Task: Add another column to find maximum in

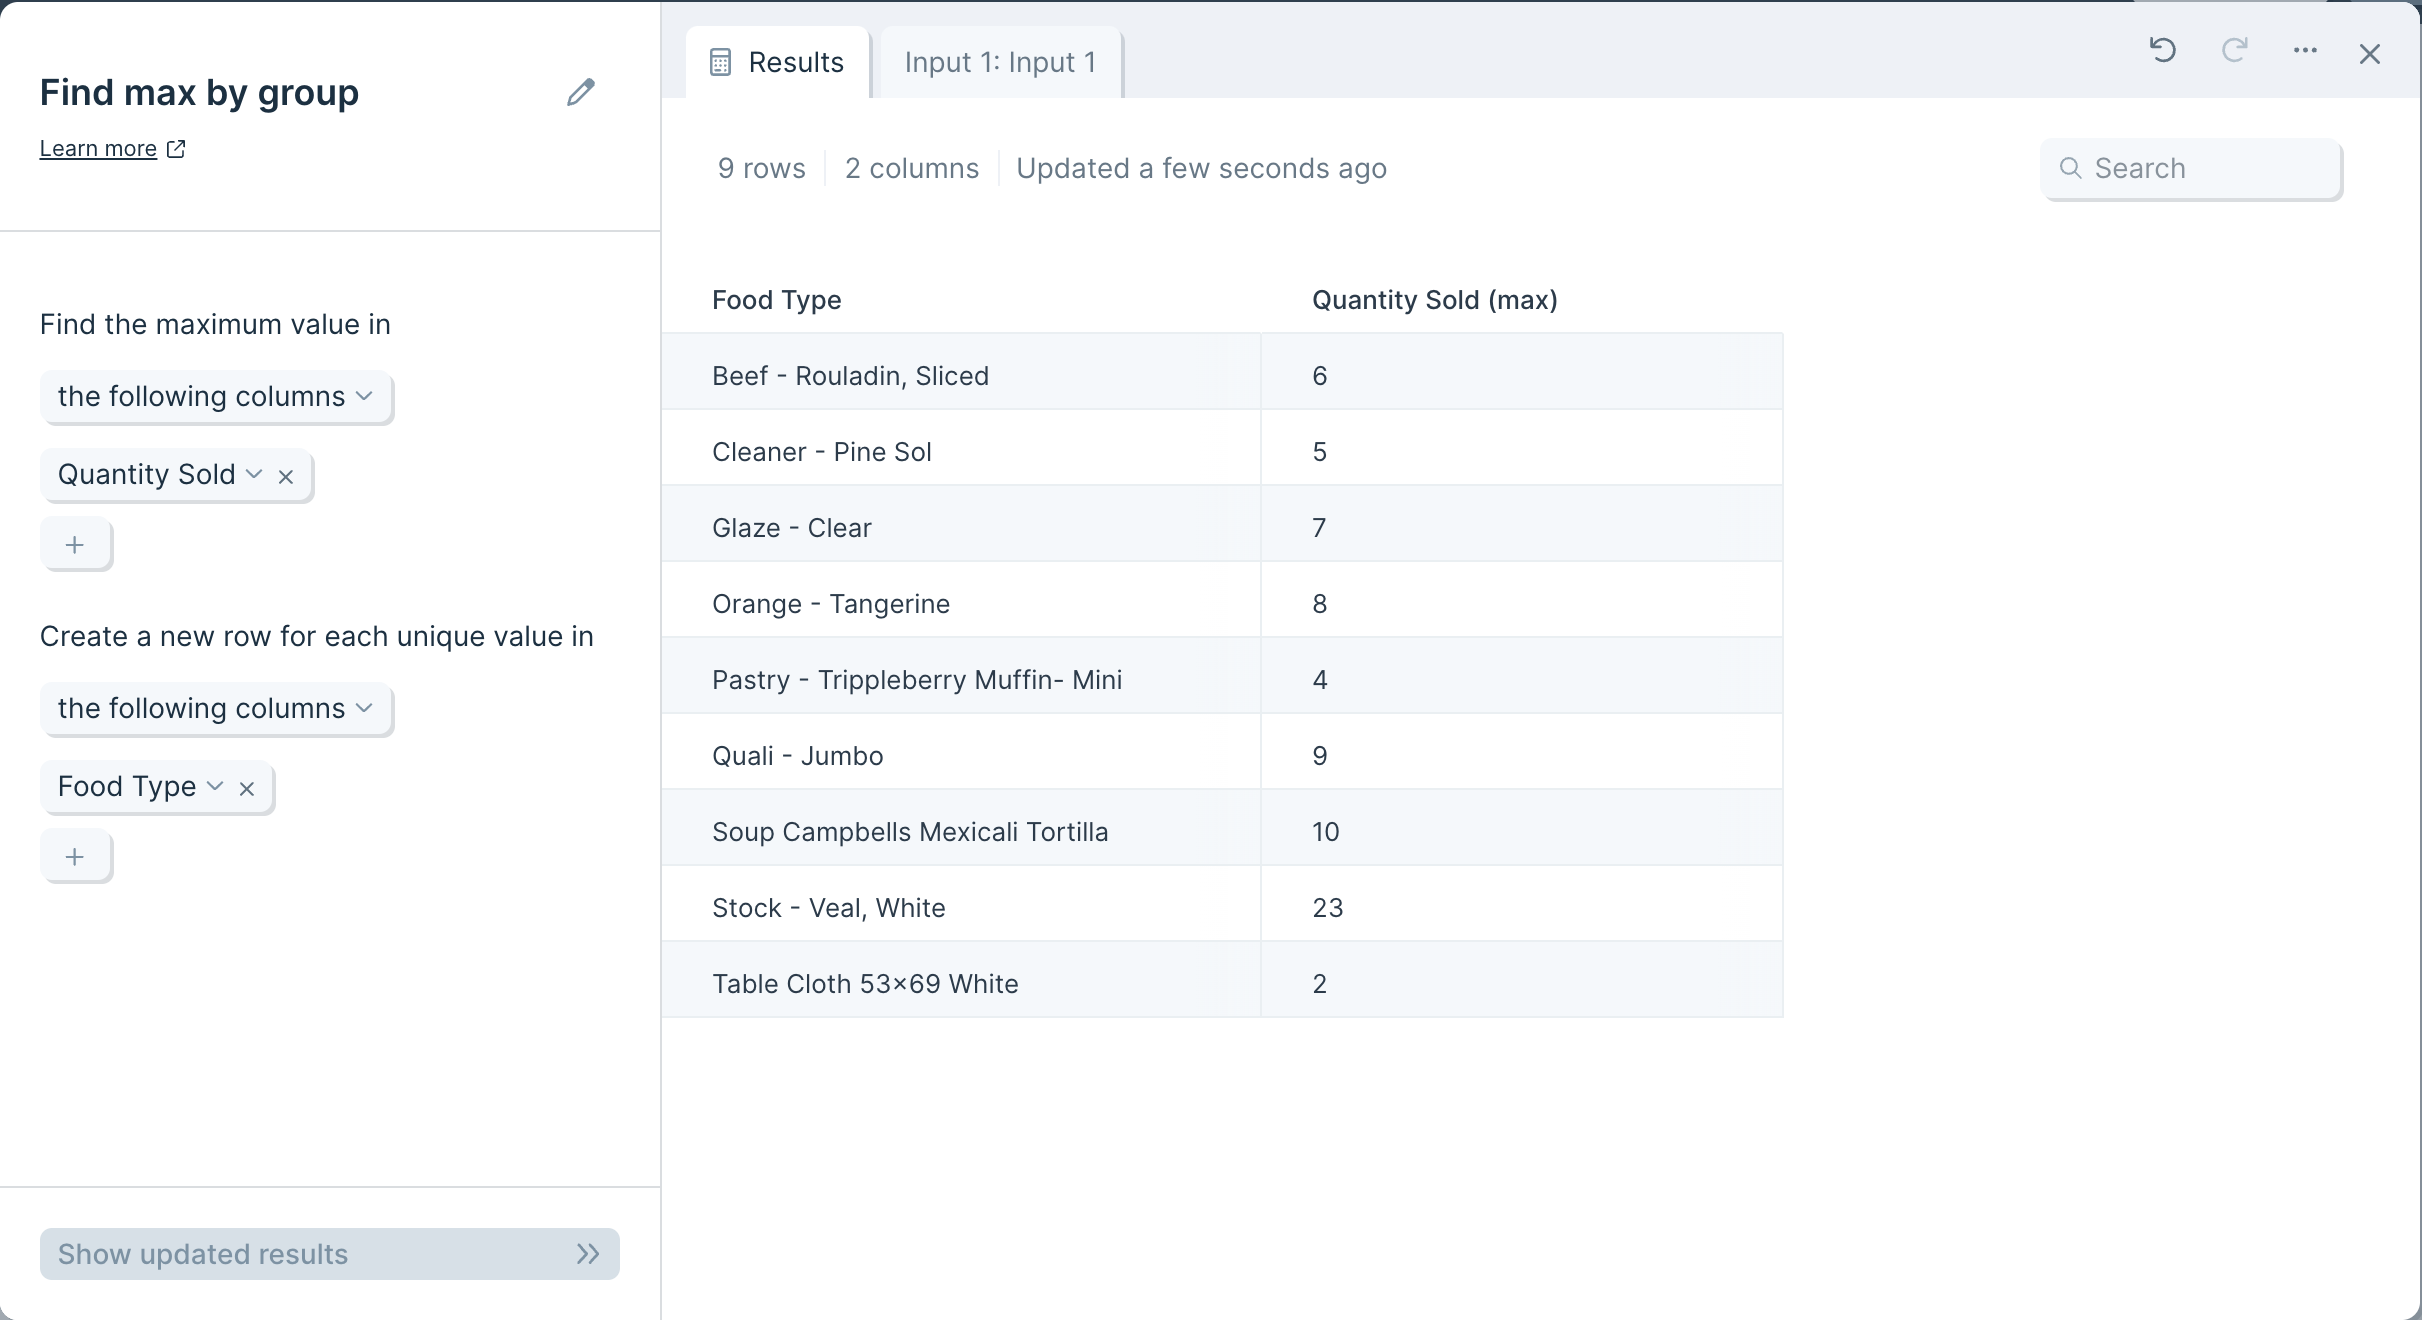Action: 75,544
